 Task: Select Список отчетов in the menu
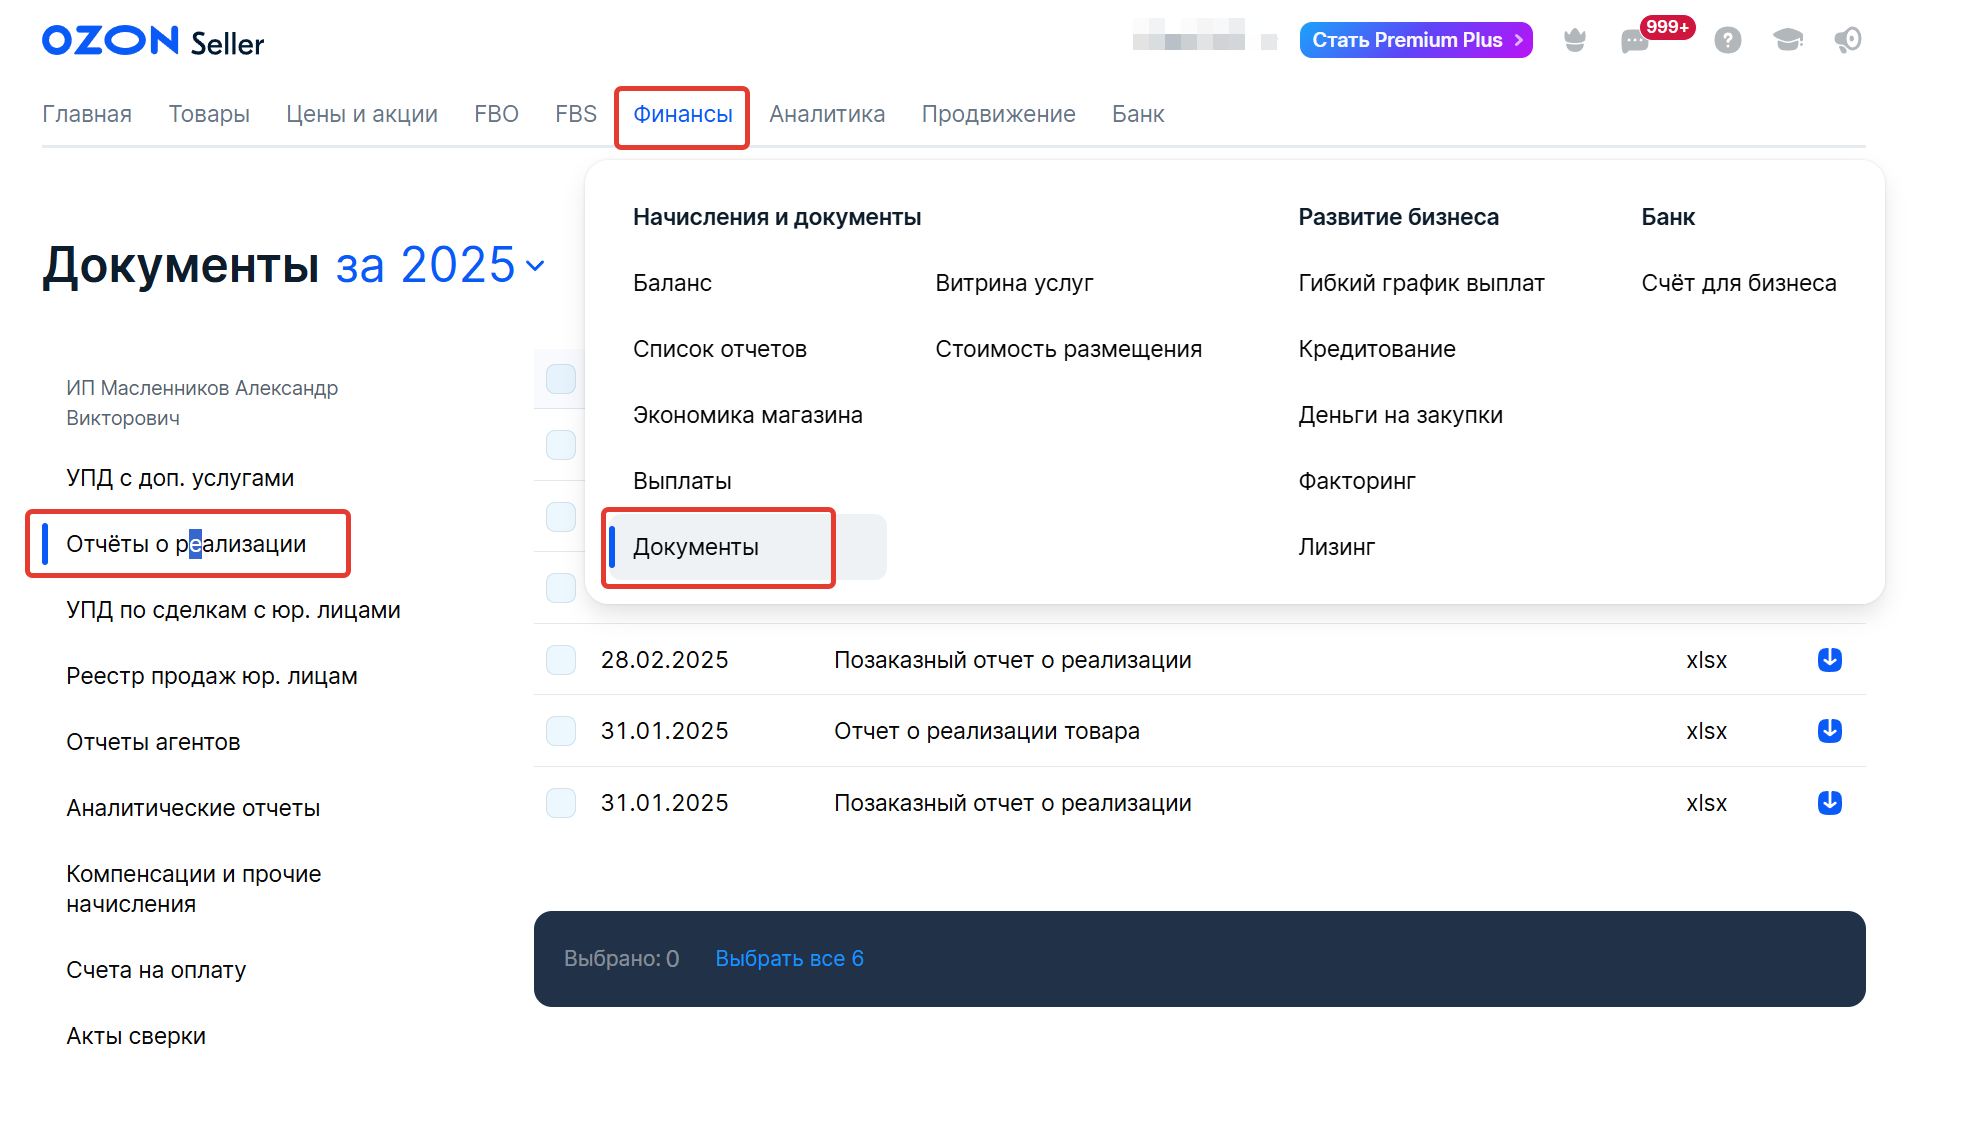coord(720,349)
